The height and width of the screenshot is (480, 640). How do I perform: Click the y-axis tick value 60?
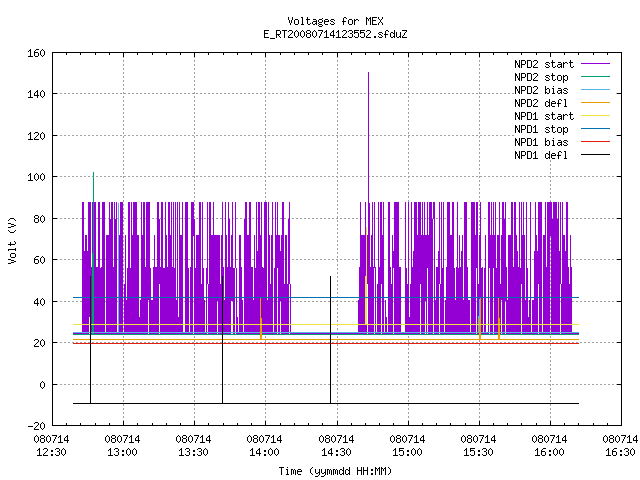pos(39,260)
